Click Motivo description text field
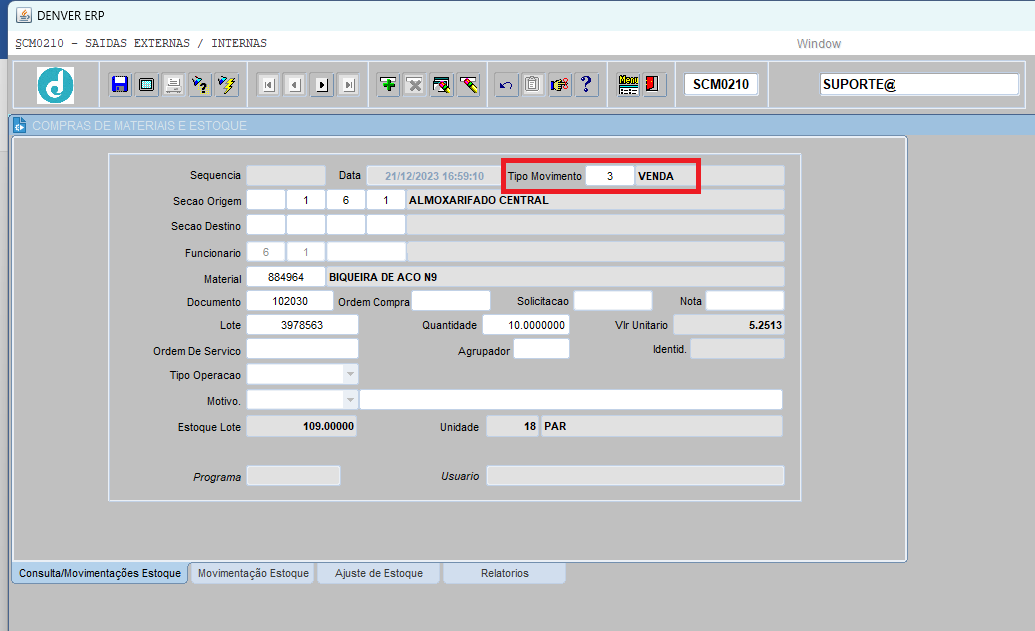The height and width of the screenshot is (631, 1035). (x=571, y=399)
